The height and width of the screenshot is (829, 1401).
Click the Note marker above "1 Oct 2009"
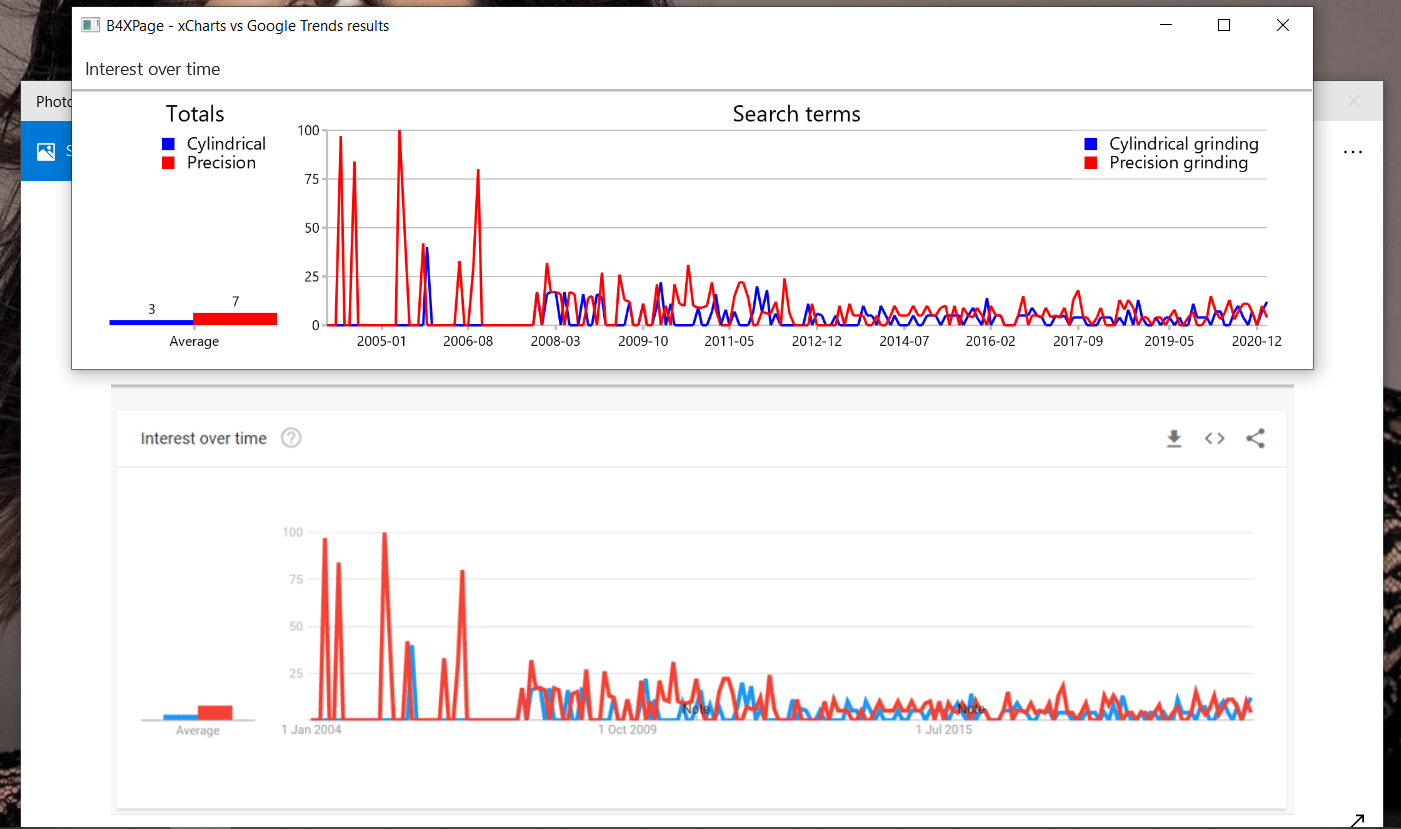coord(696,709)
